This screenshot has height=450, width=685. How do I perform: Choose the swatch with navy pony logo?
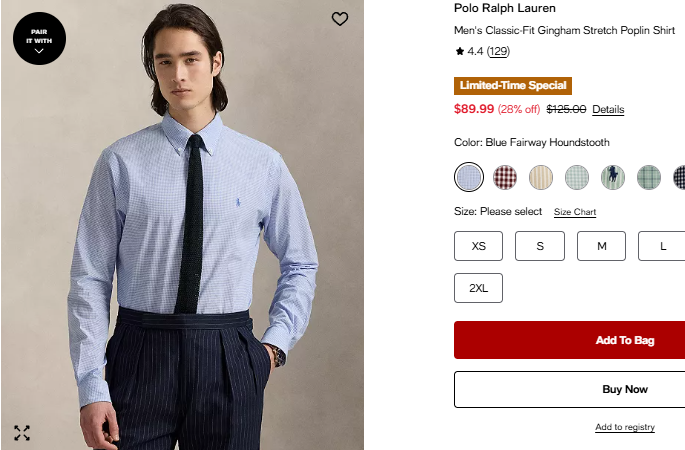pos(613,177)
